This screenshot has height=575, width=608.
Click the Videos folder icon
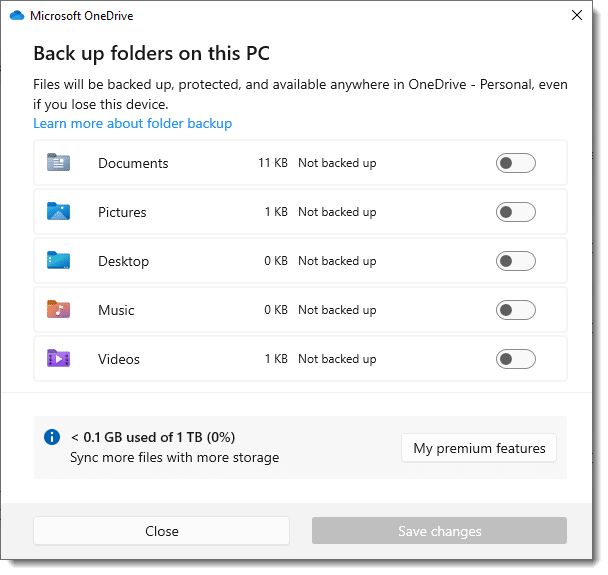tap(59, 359)
